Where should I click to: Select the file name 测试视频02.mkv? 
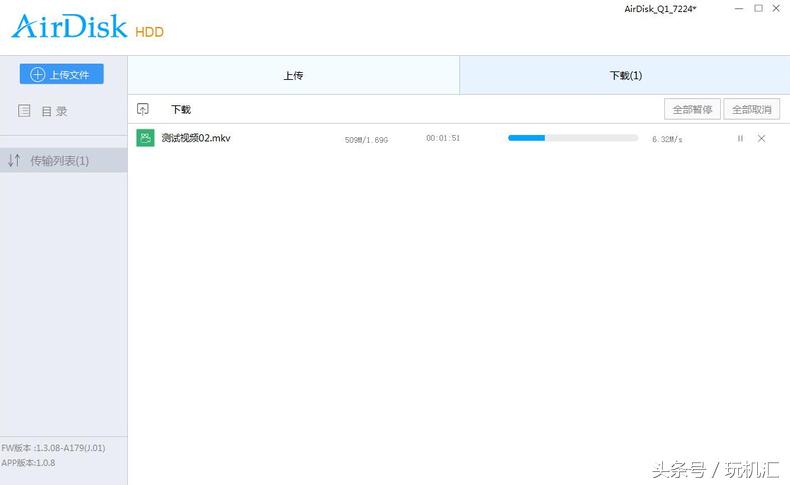pos(195,138)
